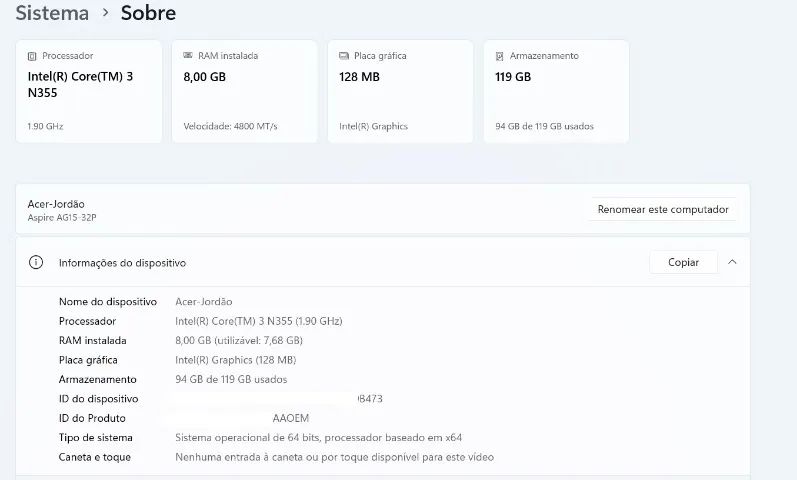This screenshot has width=797, height=480.
Task: Click the Nome do dispositivo label
Action: point(108,302)
